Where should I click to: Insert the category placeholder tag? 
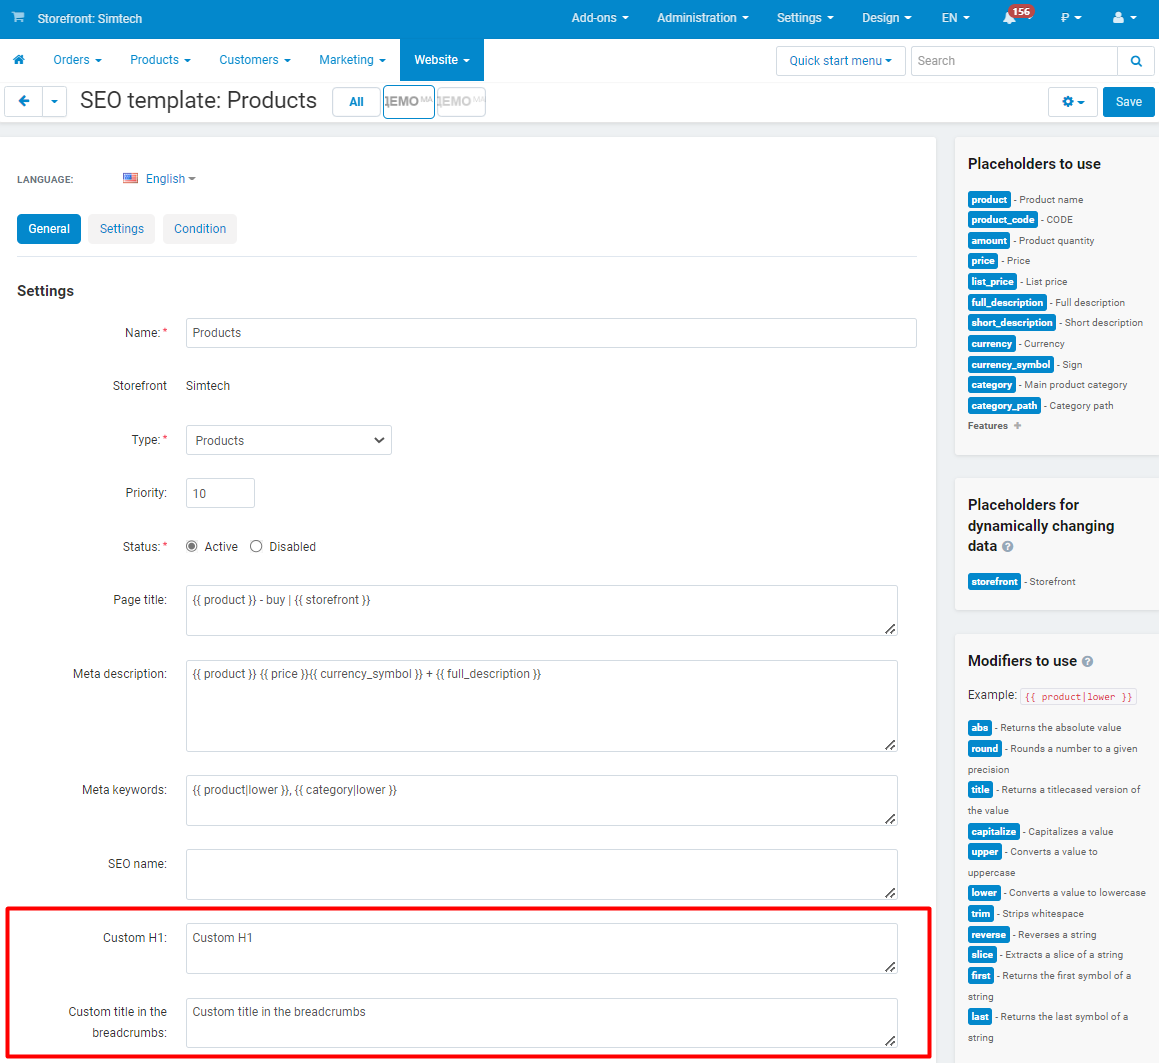pyautogui.click(x=992, y=384)
